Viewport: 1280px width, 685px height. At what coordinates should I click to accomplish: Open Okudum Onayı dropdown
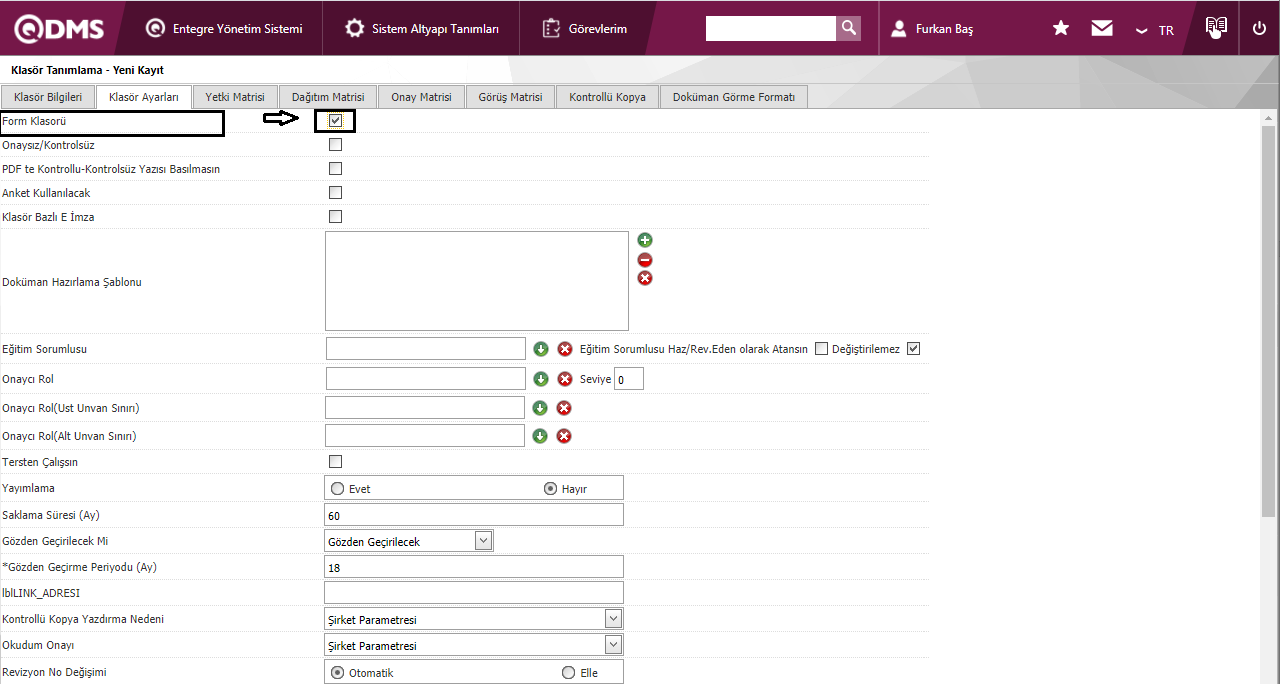click(x=474, y=645)
